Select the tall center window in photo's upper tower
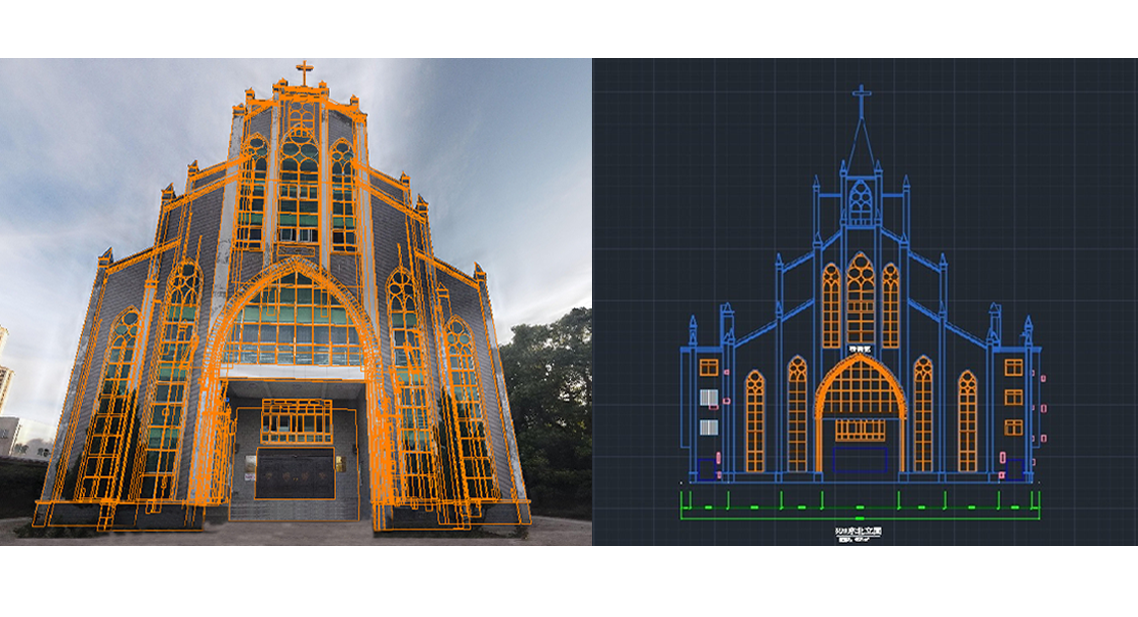1138x617 pixels. pos(298,188)
